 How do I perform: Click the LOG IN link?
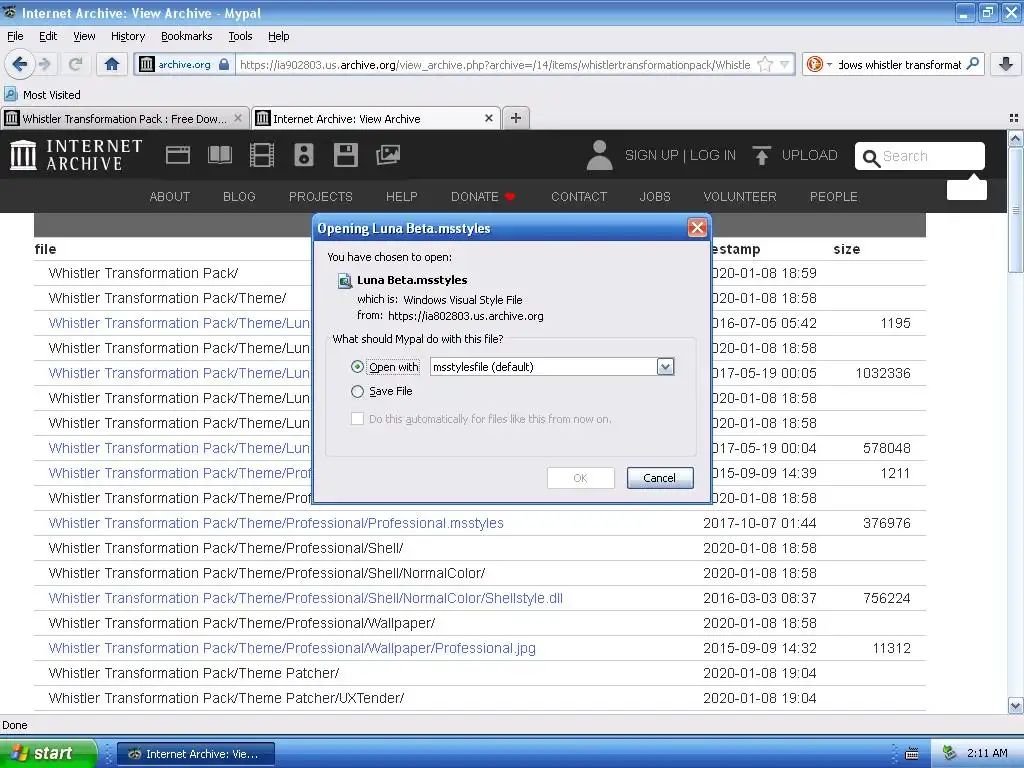pos(712,155)
